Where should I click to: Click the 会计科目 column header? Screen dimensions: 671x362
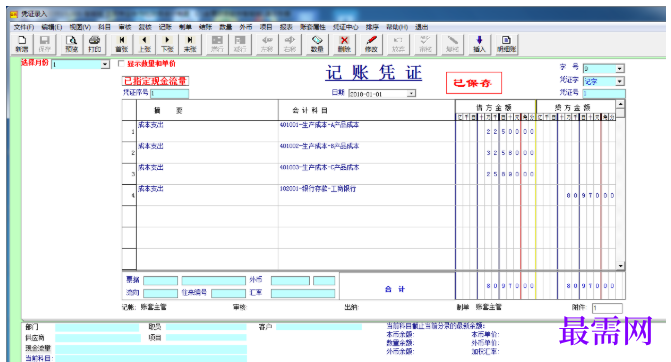(x=310, y=110)
